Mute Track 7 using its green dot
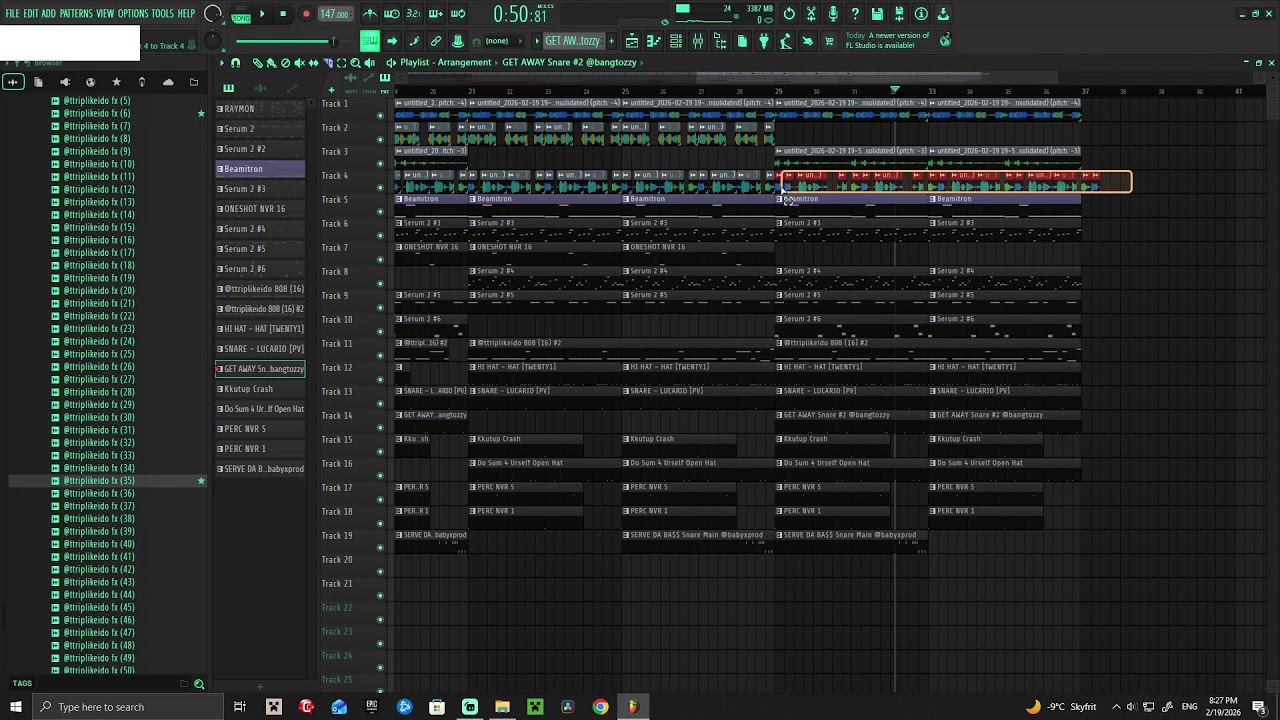The image size is (1280, 720). pos(380,259)
